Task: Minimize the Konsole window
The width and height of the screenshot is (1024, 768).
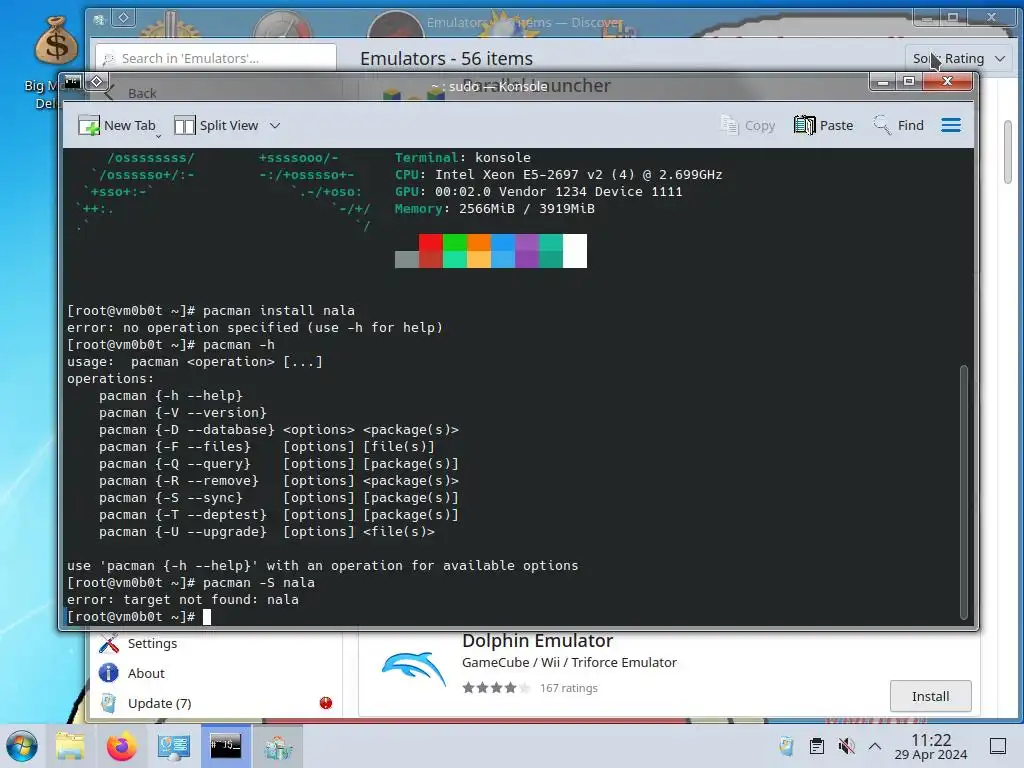Action: click(x=883, y=82)
